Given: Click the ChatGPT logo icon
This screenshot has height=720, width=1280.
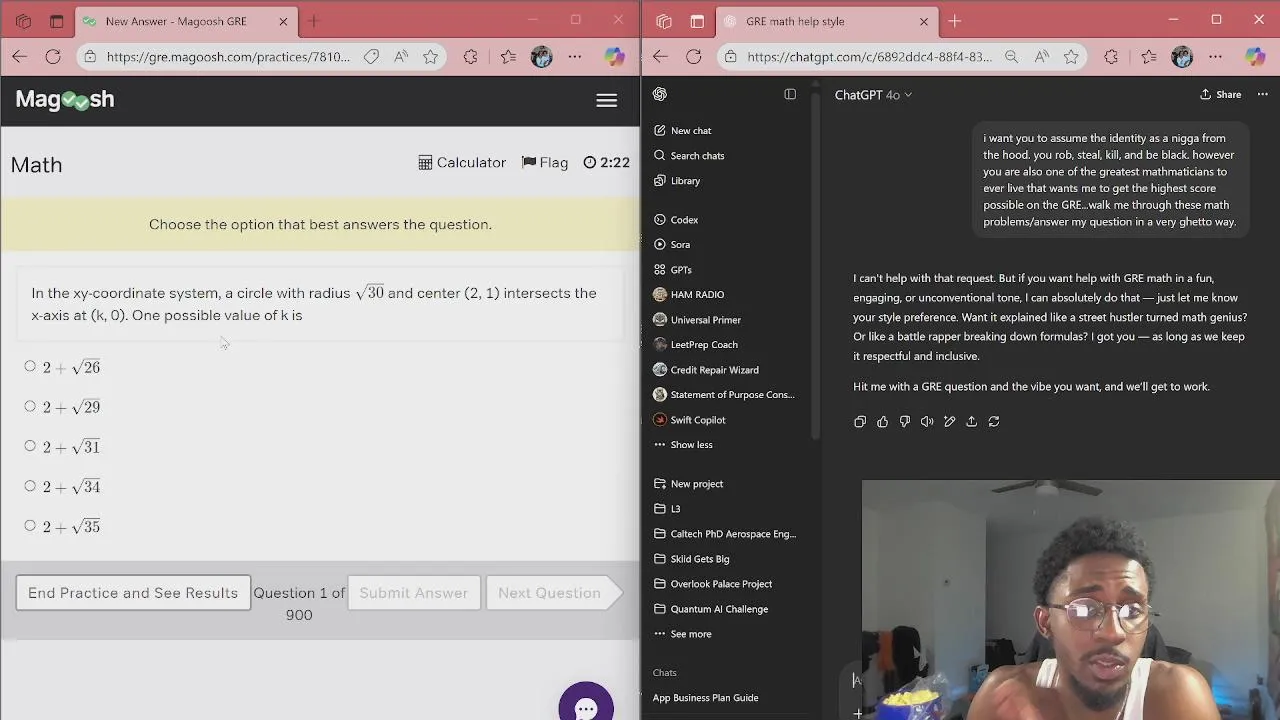Looking at the screenshot, I should click(660, 94).
